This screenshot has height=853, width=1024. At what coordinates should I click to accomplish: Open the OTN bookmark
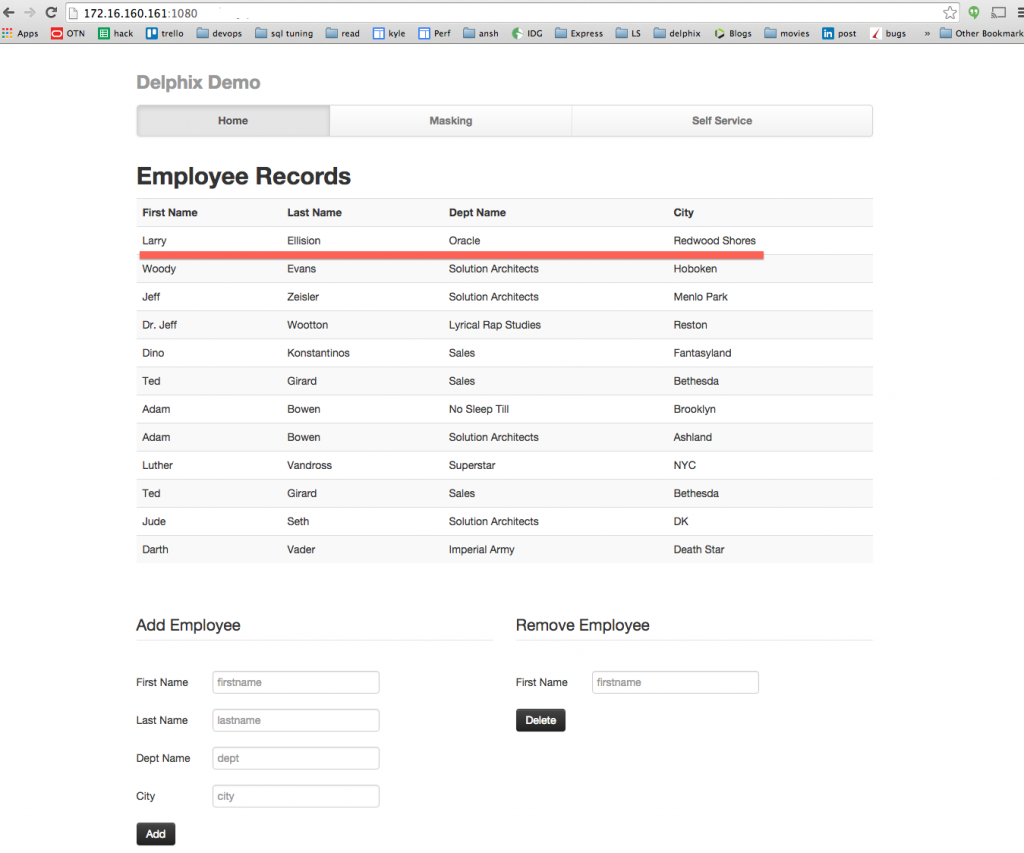68,33
